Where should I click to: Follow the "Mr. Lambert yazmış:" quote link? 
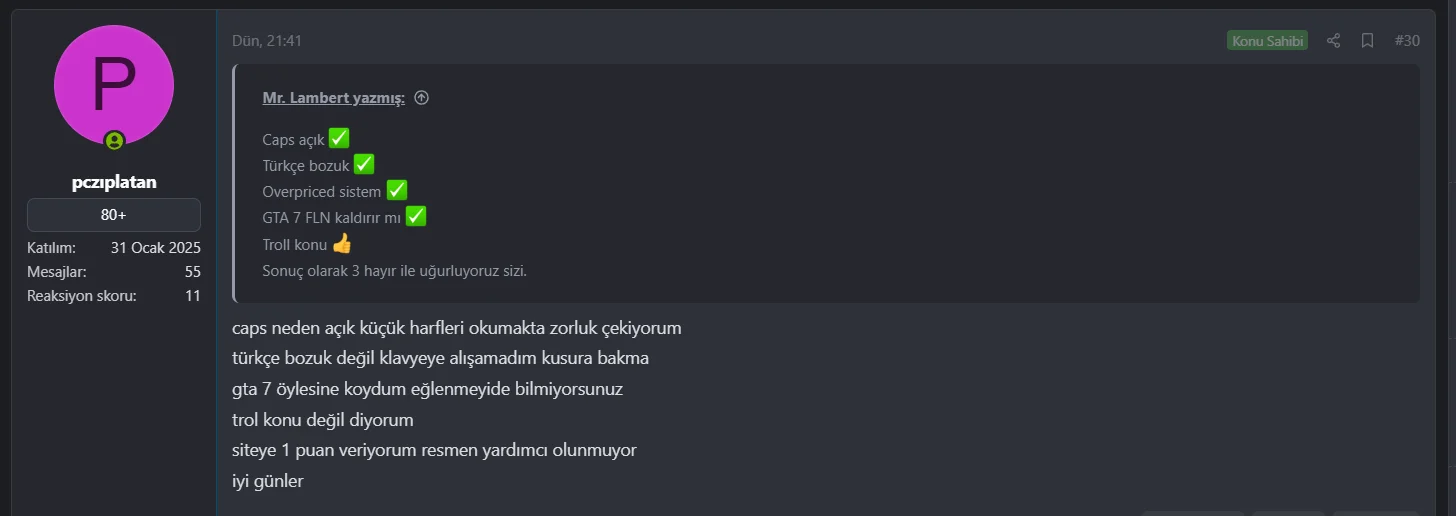point(333,98)
